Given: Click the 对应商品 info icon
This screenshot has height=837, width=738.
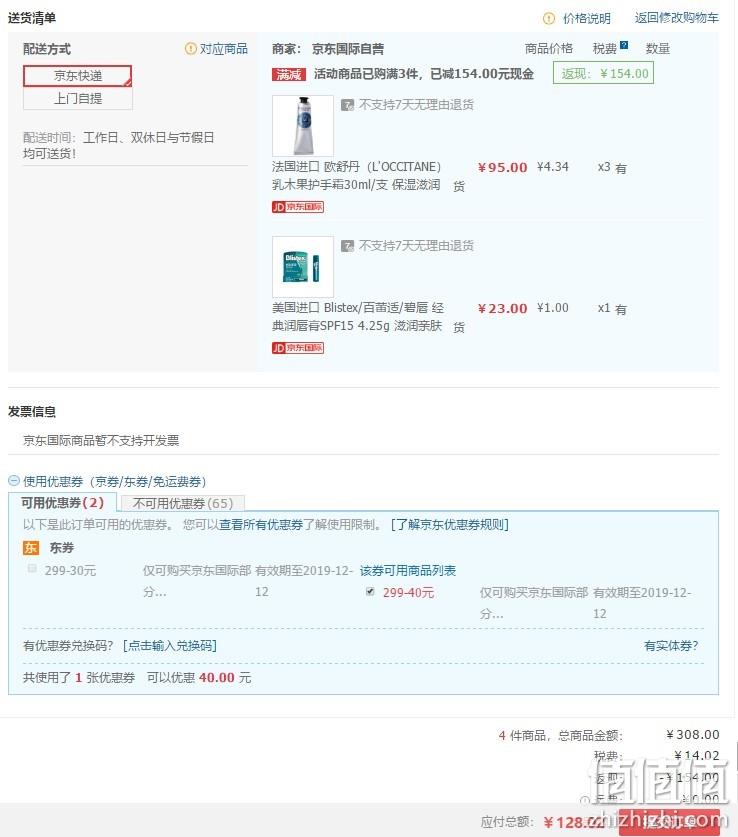Looking at the screenshot, I should point(191,49).
